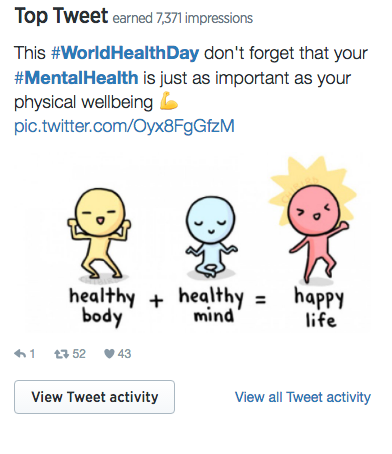
Task: Like the tweet with the heart icon
Action: [x=109, y=354]
